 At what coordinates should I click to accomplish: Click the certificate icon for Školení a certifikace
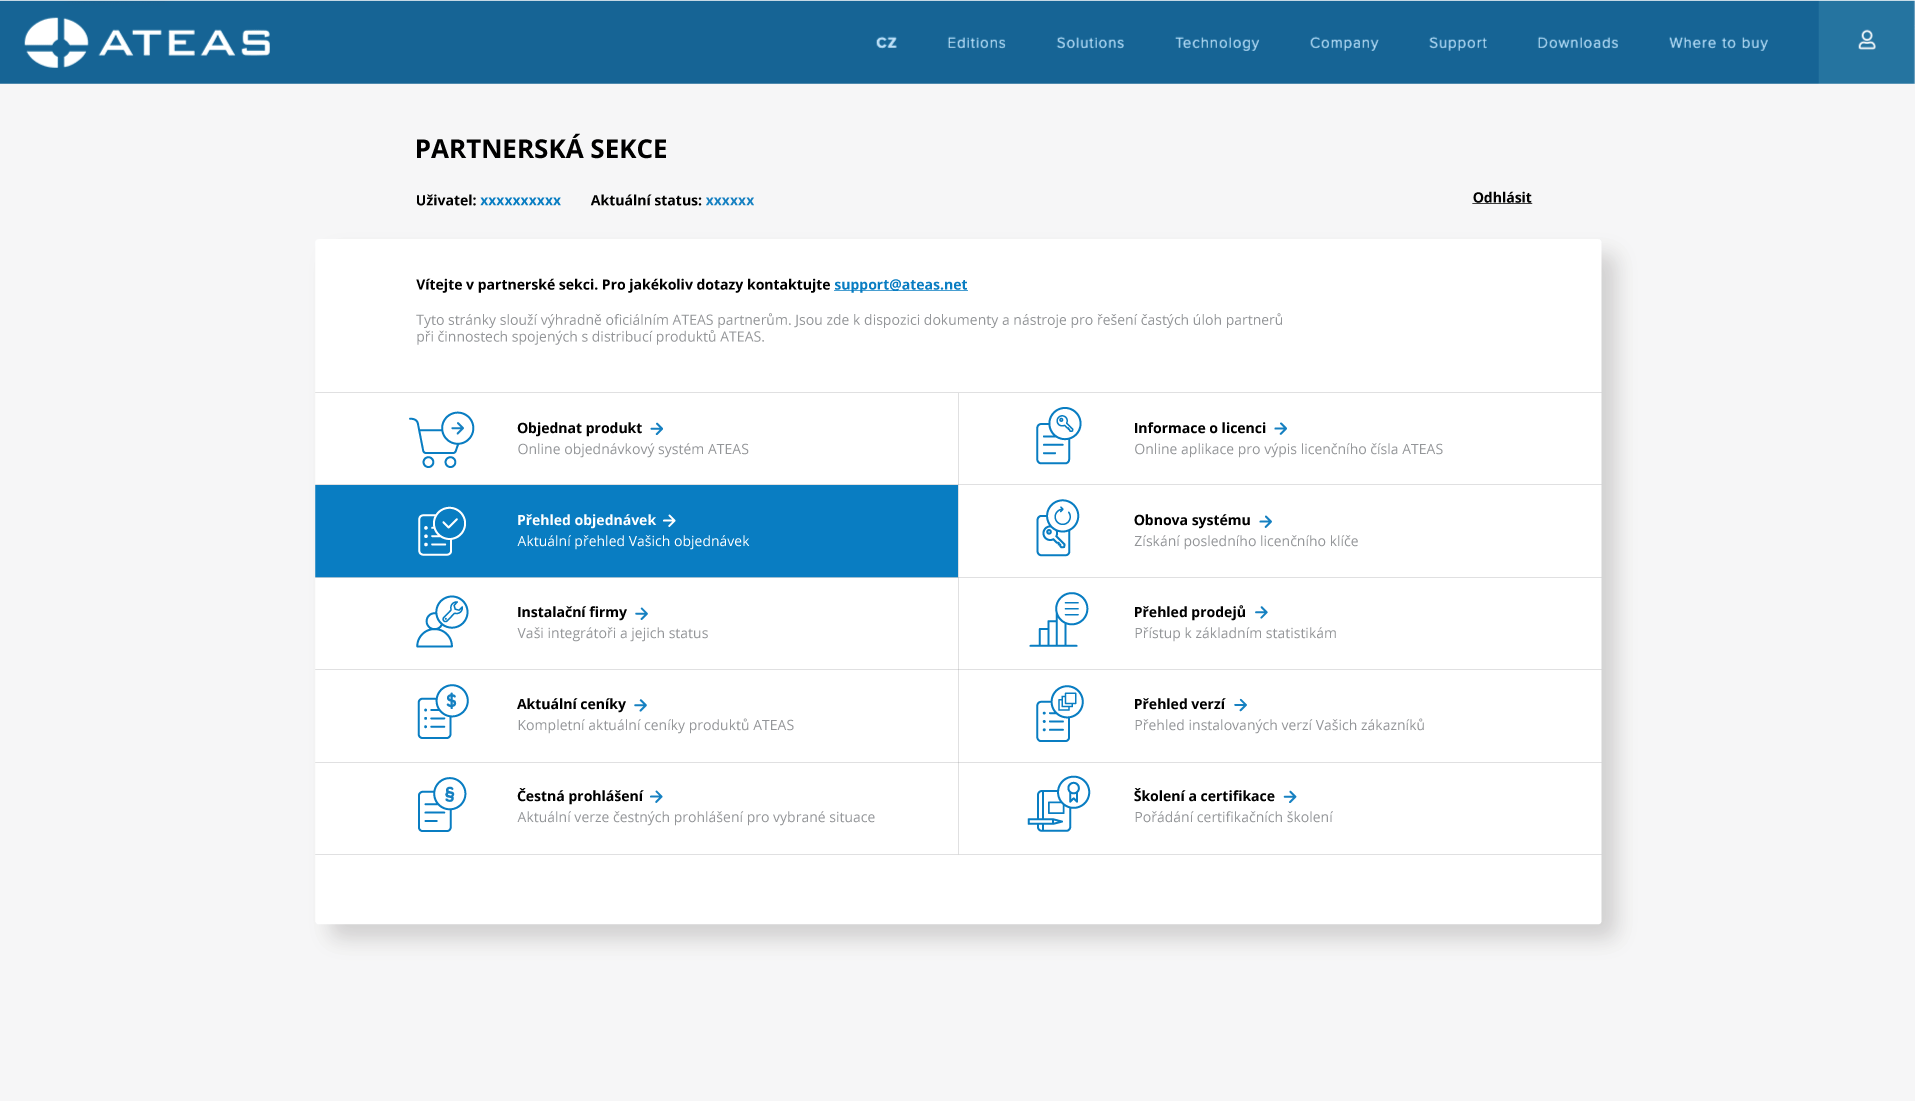point(1058,804)
